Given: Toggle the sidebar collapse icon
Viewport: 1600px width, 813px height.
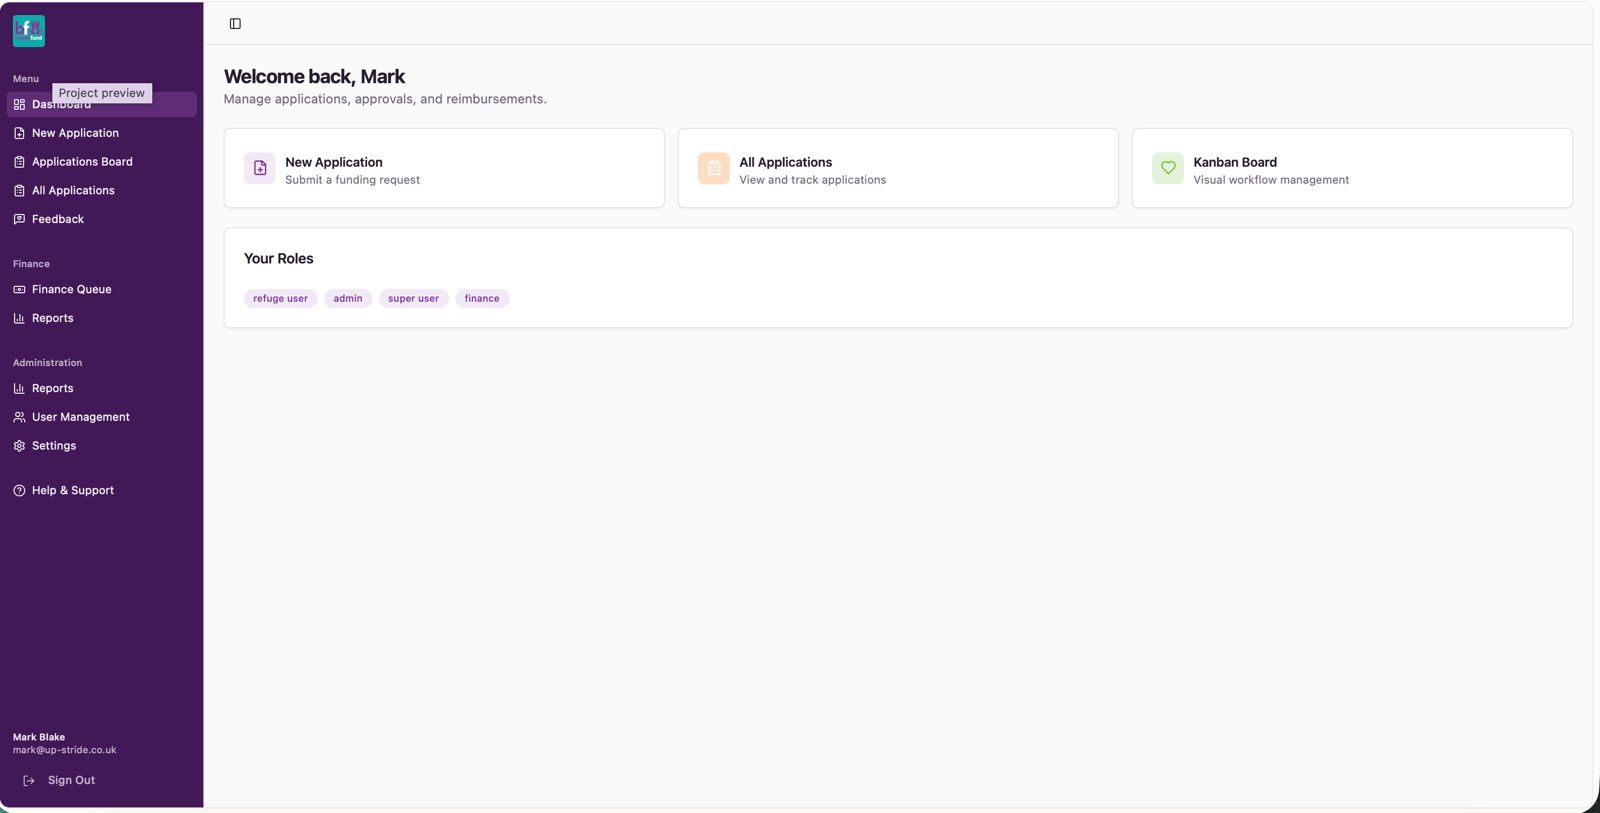Looking at the screenshot, I should coord(235,24).
